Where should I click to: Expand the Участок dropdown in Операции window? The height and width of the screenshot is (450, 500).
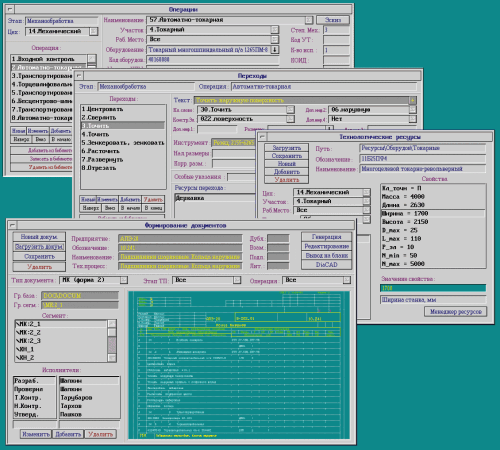tap(275, 30)
